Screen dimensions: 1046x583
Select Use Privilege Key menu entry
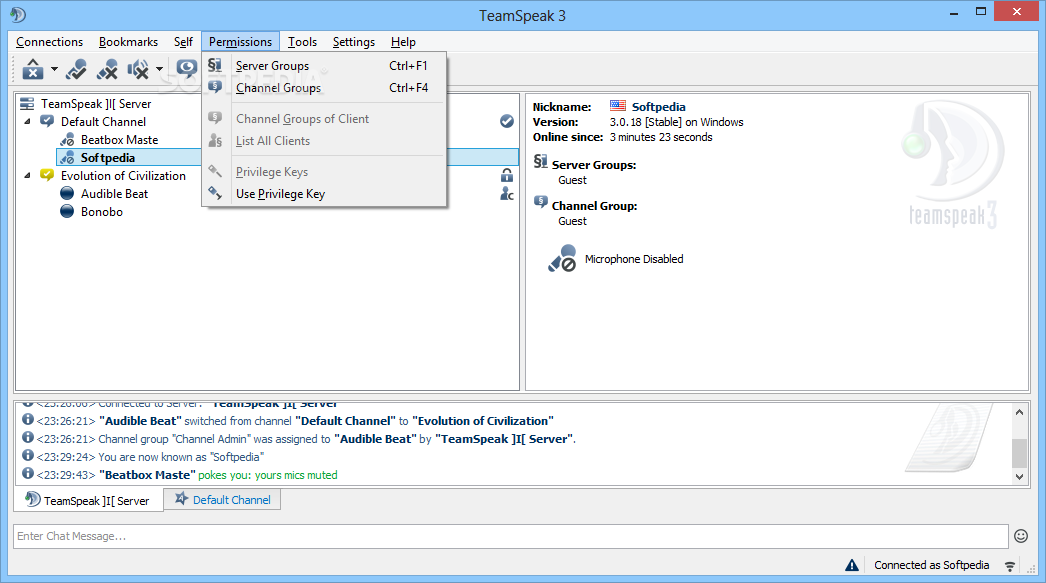point(324,193)
